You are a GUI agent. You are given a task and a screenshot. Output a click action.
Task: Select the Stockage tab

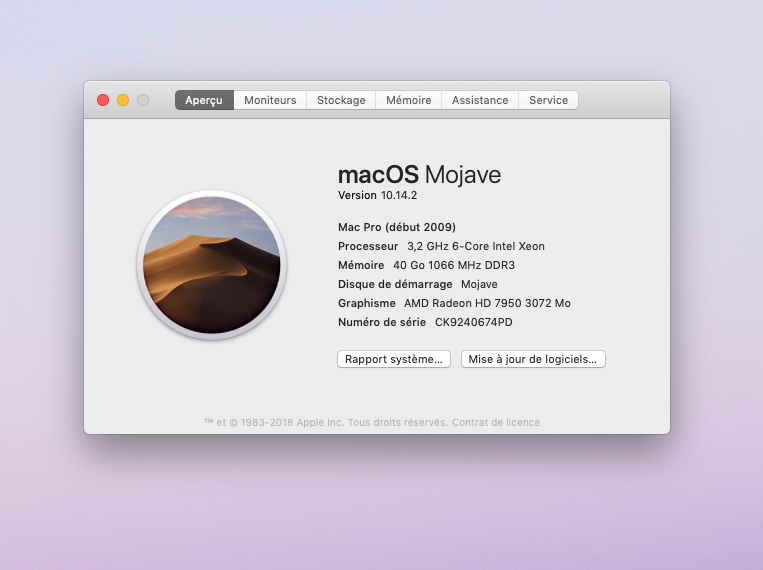pos(341,100)
